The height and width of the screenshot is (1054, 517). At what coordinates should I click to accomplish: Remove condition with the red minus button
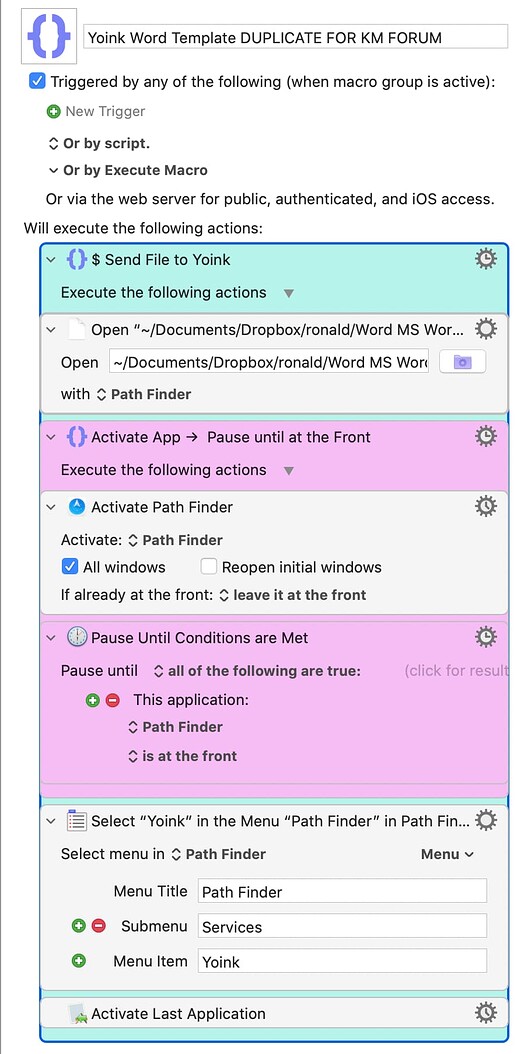coord(113,700)
